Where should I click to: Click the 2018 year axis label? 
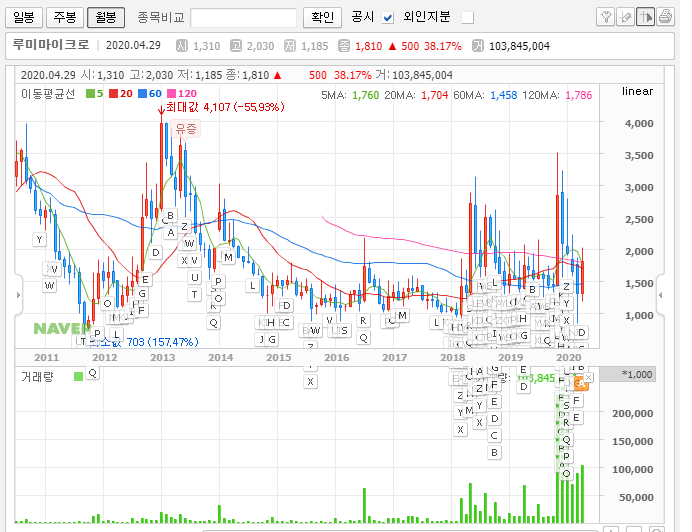click(452, 357)
